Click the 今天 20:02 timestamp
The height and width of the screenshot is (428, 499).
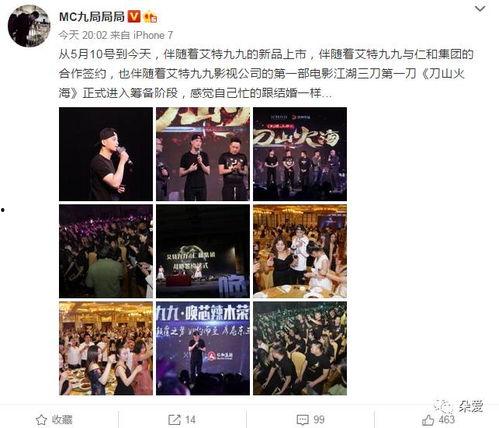coord(83,35)
